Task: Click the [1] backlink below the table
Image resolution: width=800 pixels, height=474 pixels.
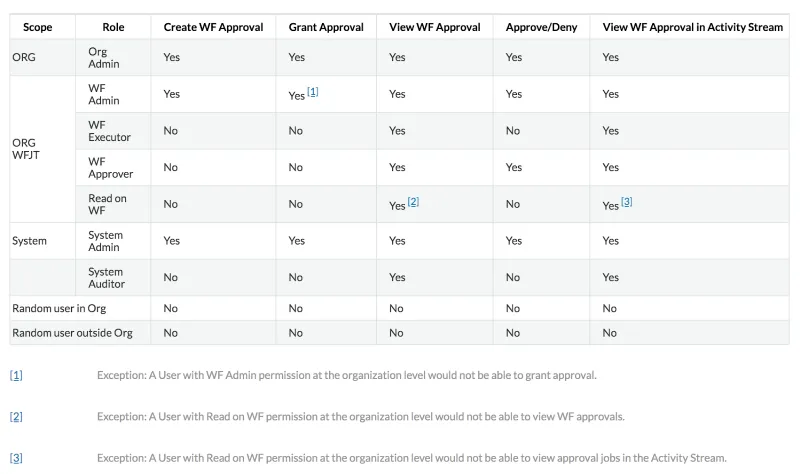Action: click(x=16, y=375)
